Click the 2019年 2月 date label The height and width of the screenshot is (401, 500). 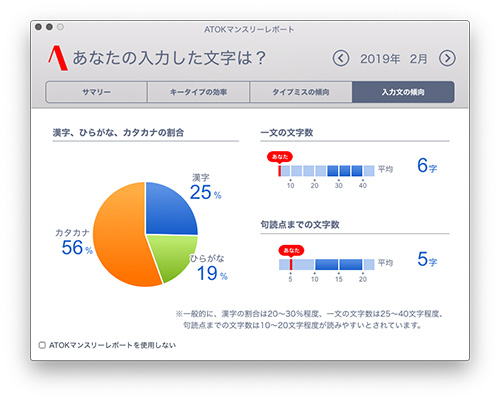[394, 59]
